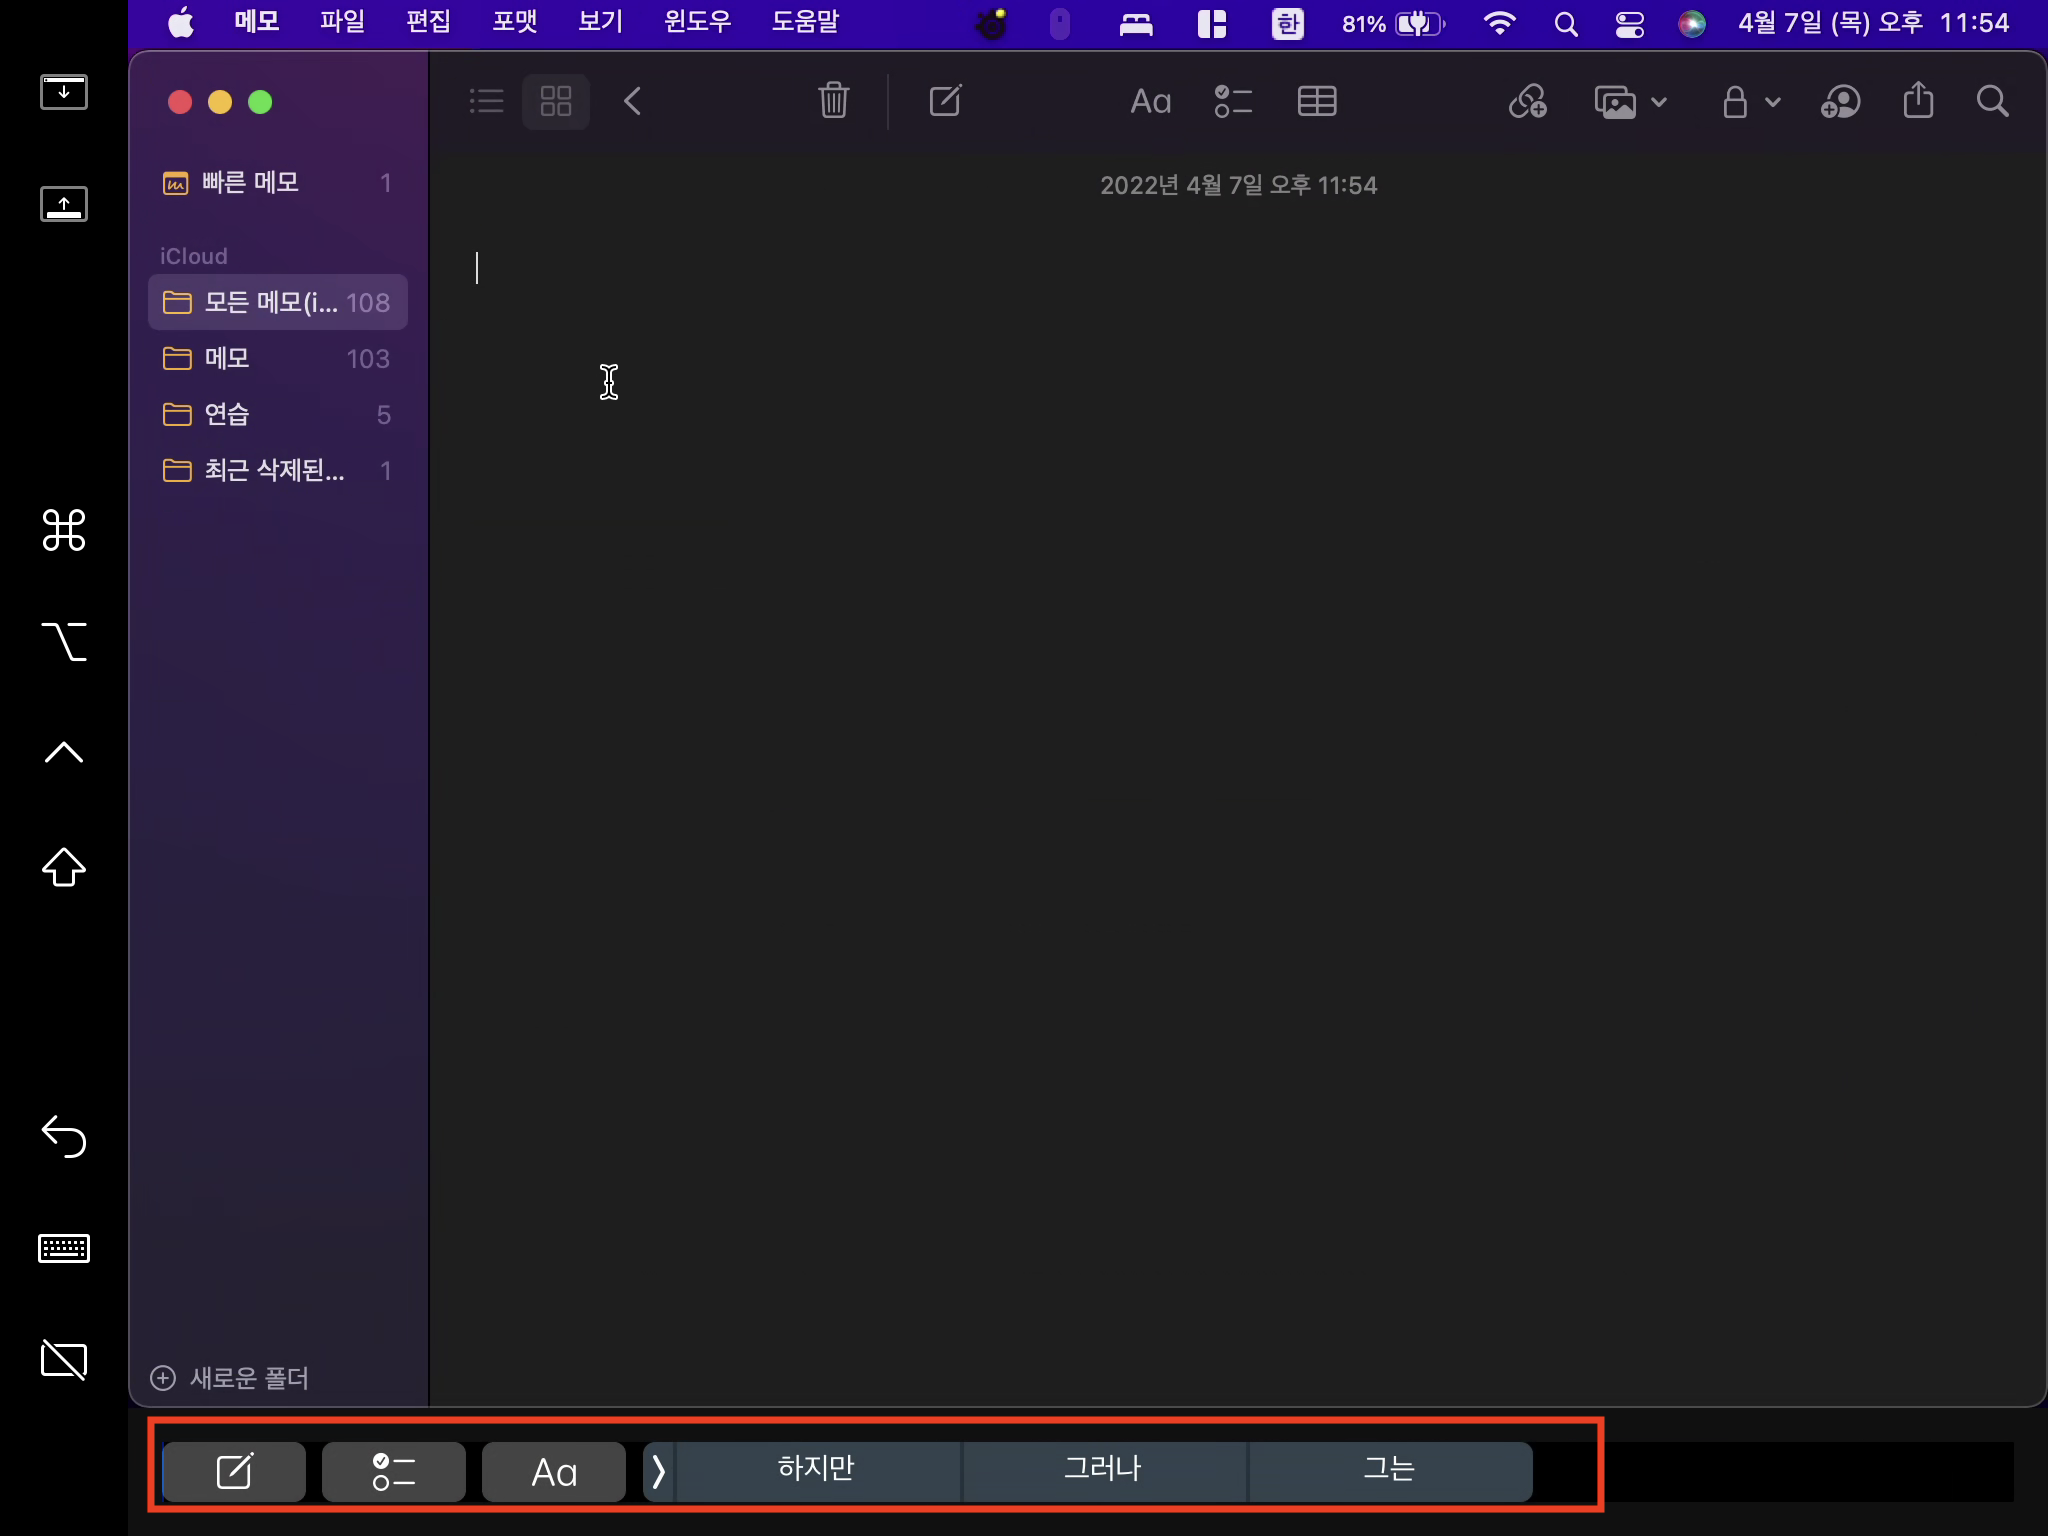Open the share icon in toolbar
The image size is (2048, 1536).
pos(1918,101)
